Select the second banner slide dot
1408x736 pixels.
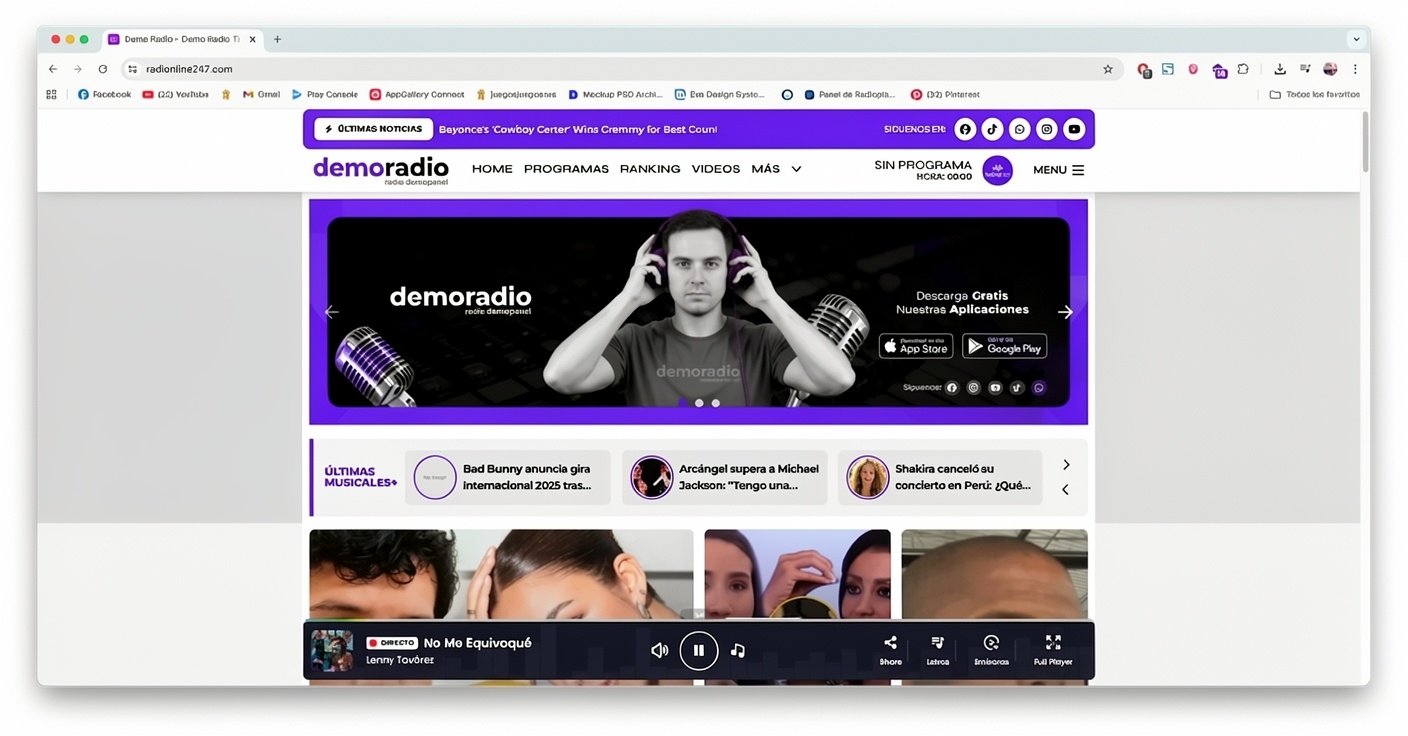(699, 403)
